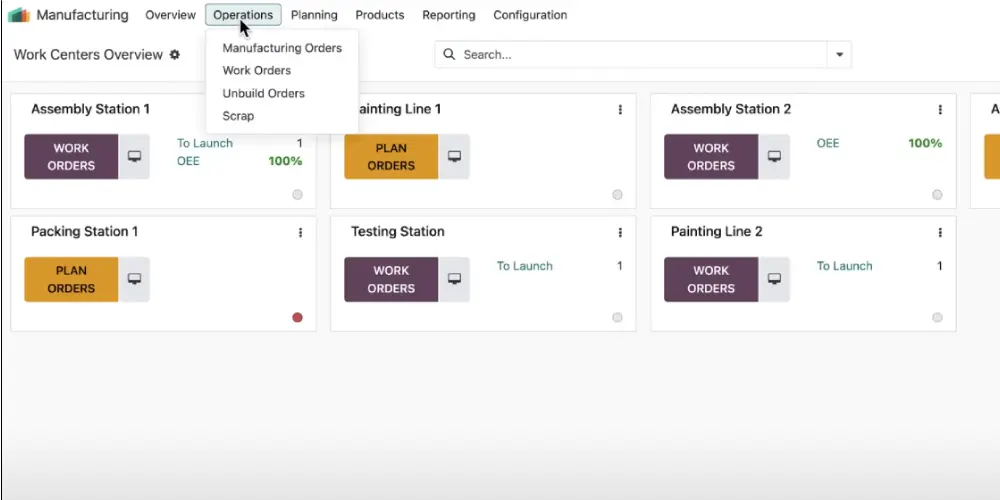Screen dimensions: 1000x500
Task: Open the Overview menu
Action: (x=170, y=15)
